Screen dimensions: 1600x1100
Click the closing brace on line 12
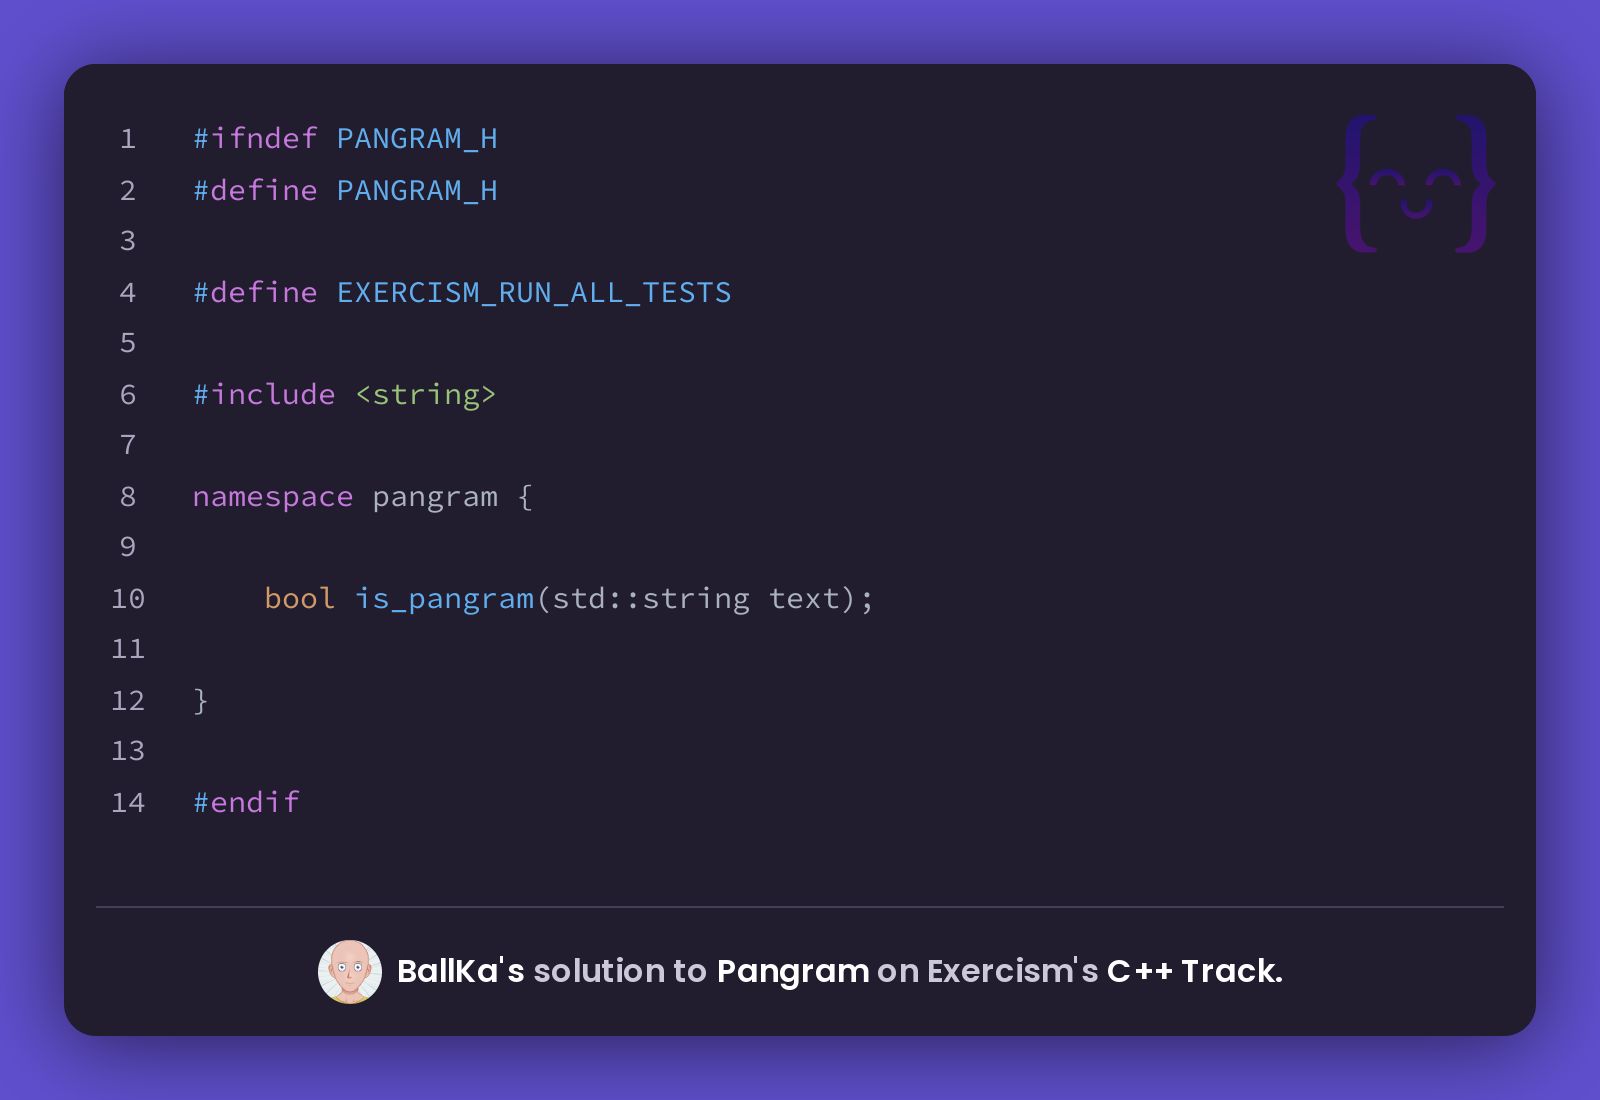tap(201, 701)
